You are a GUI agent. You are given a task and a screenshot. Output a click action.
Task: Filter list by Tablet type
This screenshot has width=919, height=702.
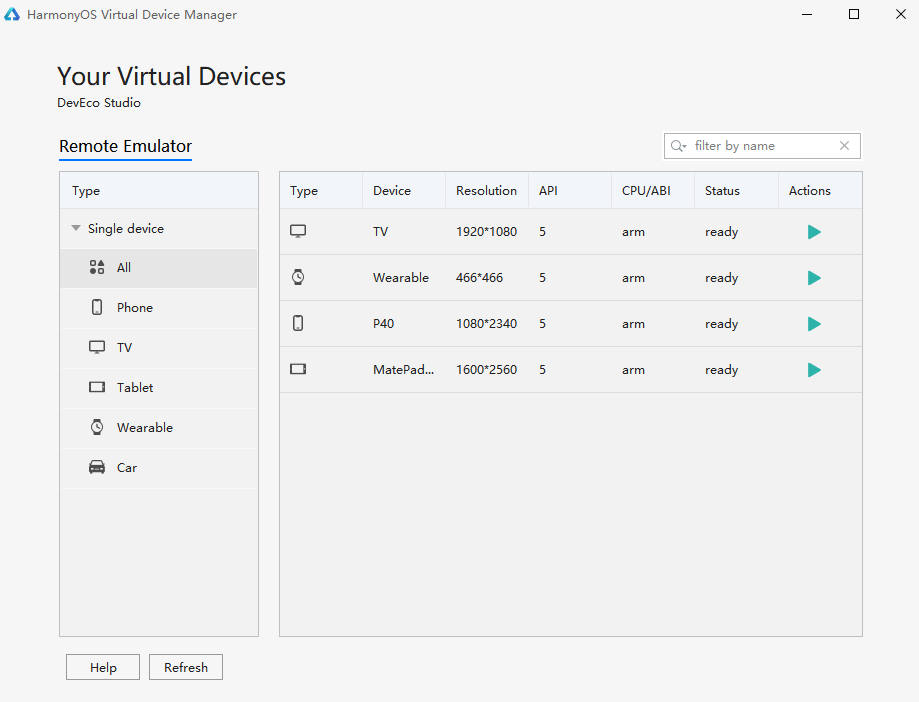tap(159, 387)
